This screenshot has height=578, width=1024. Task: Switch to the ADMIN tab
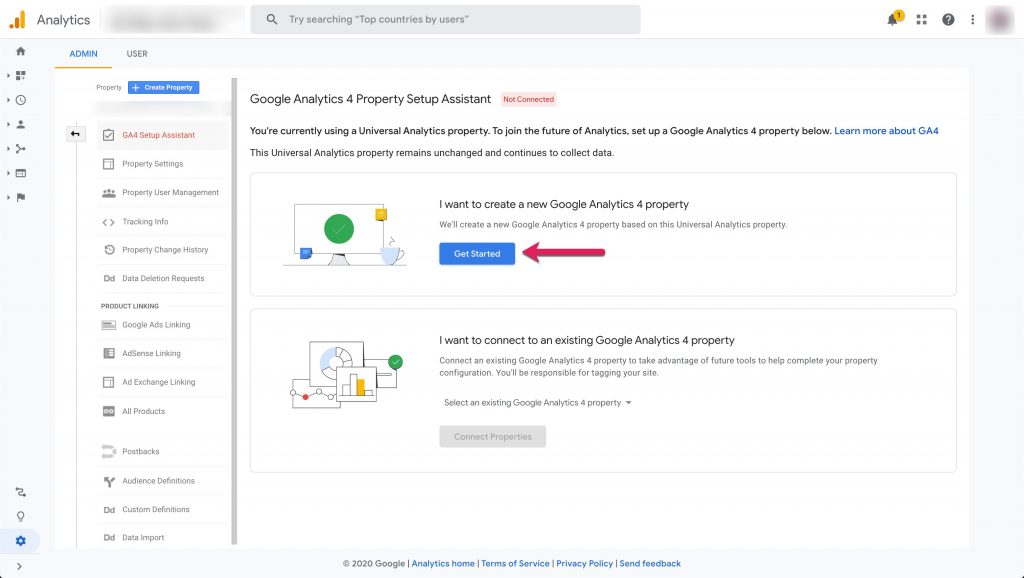pyautogui.click(x=84, y=54)
